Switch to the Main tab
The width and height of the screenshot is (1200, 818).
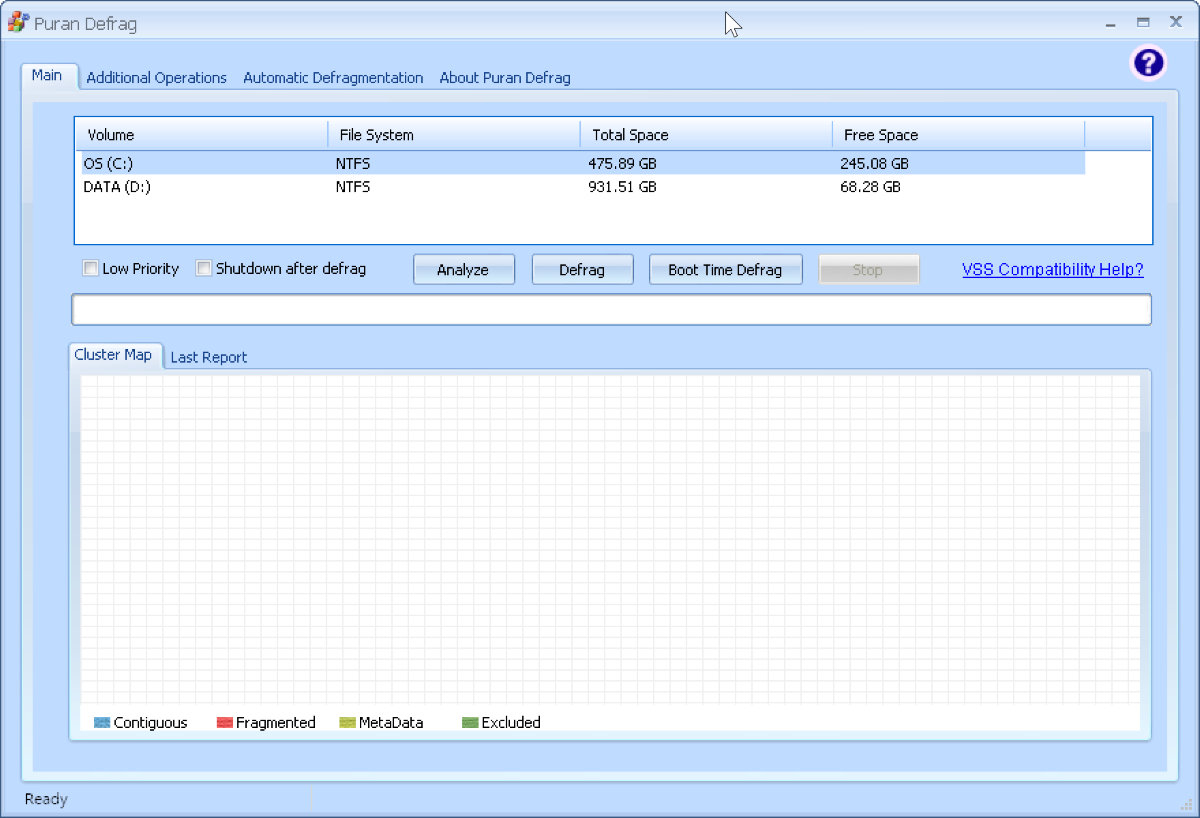[47, 76]
